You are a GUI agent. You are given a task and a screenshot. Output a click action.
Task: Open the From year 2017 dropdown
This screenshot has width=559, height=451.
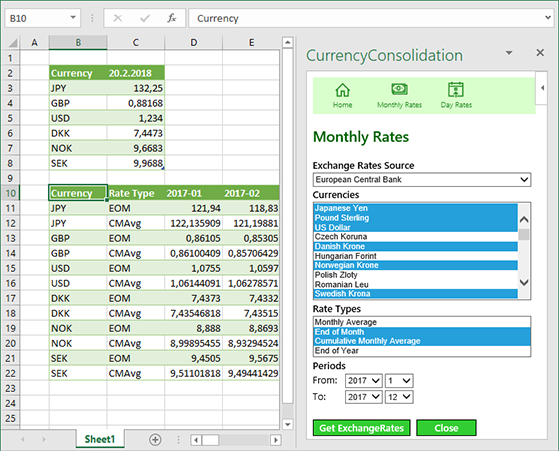point(364,381)
